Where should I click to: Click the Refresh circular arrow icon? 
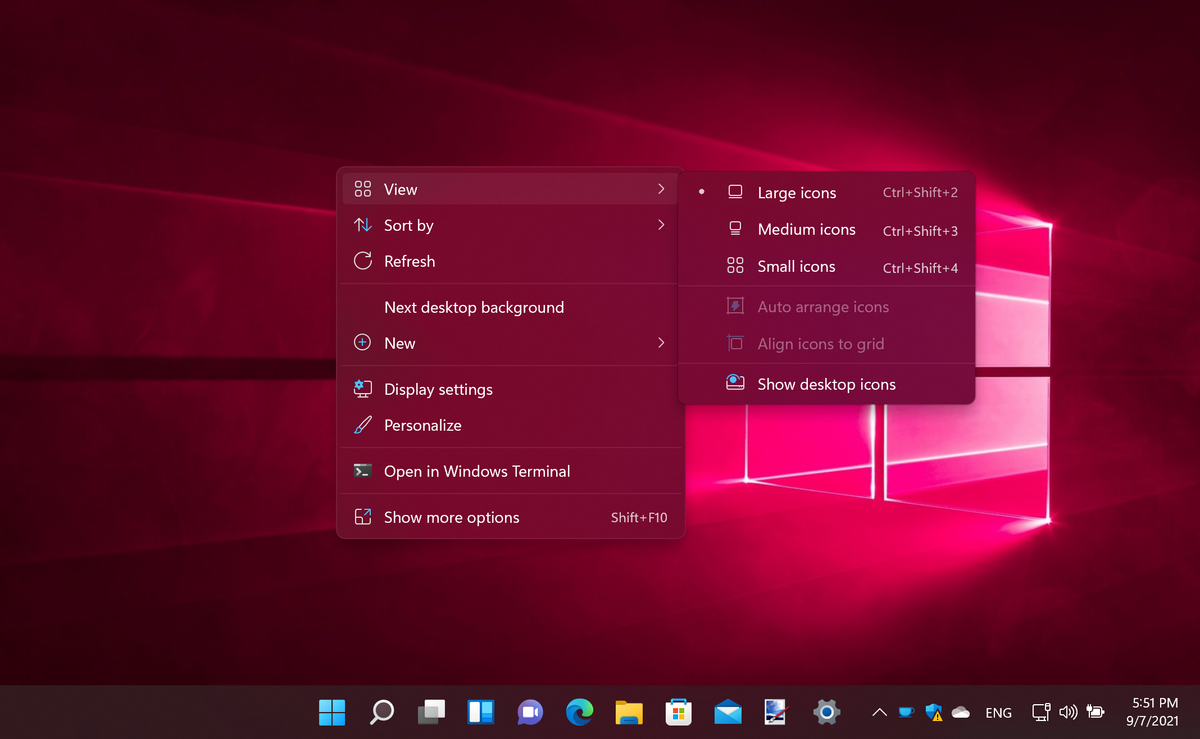(363, 261)
